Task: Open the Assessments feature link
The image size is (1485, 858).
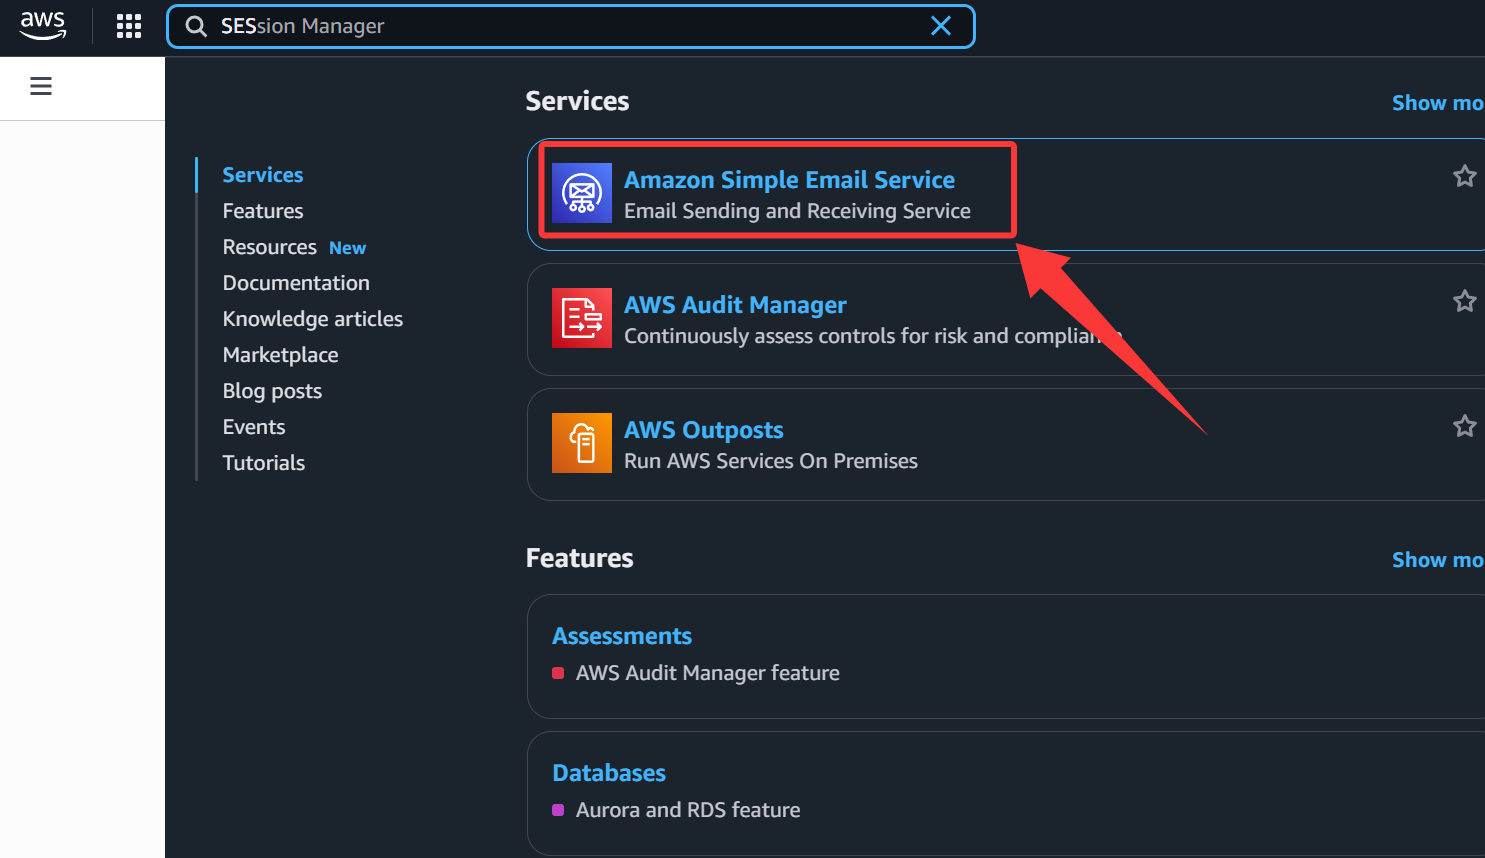Action: [x=622, y=636]
